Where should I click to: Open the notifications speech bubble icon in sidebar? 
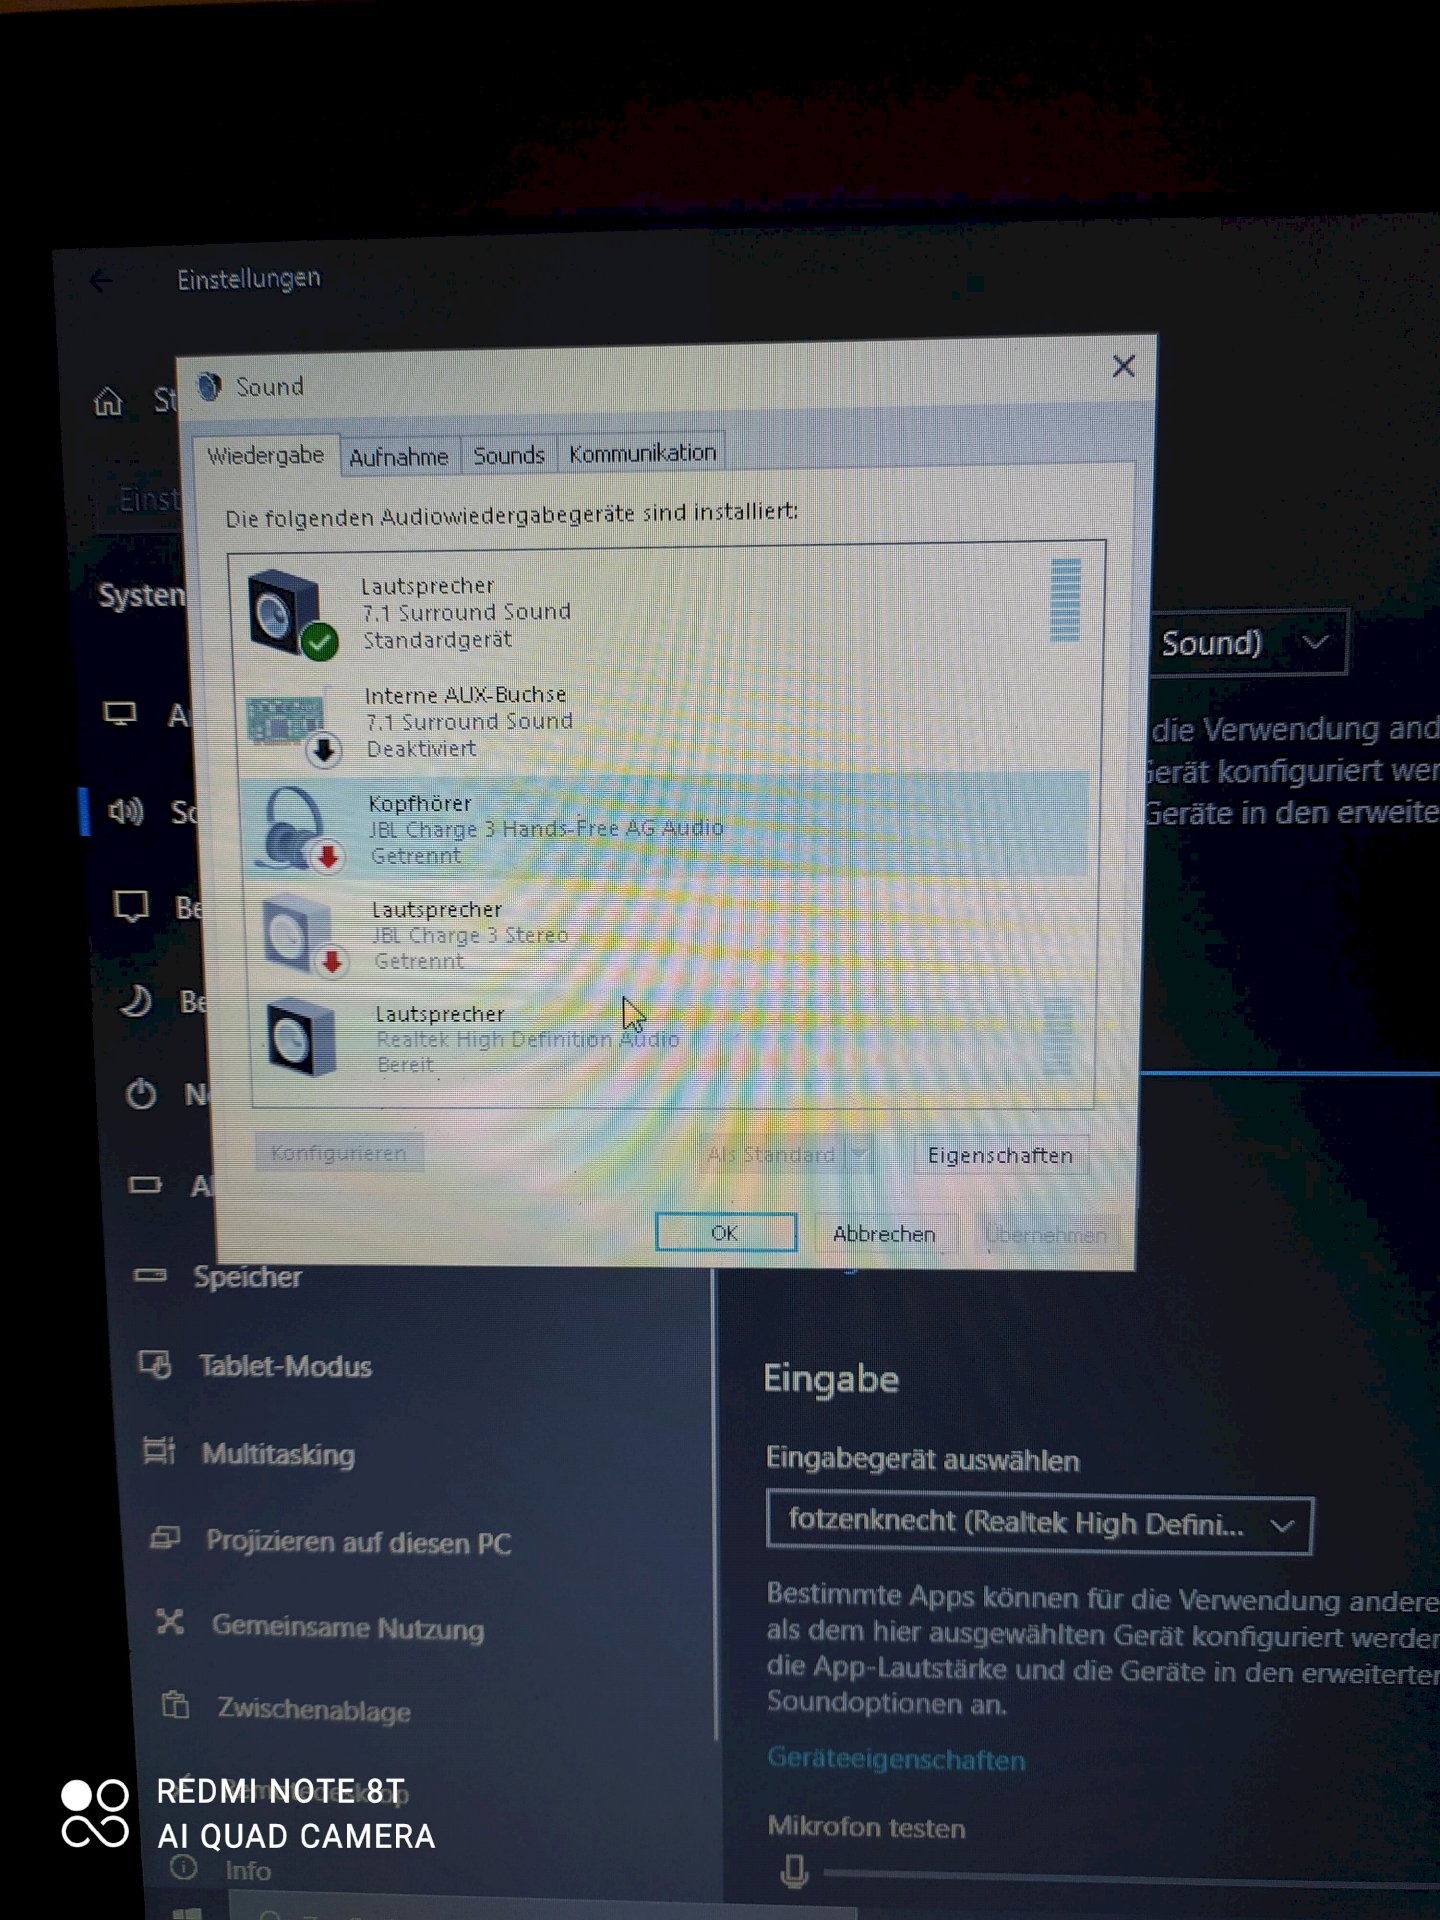131,907
